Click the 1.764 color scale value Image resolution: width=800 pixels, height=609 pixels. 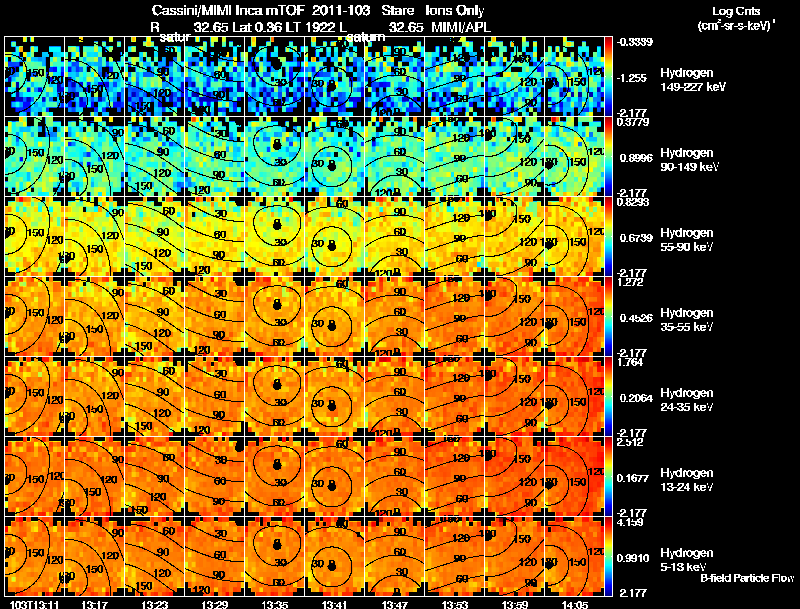point(630,363)
